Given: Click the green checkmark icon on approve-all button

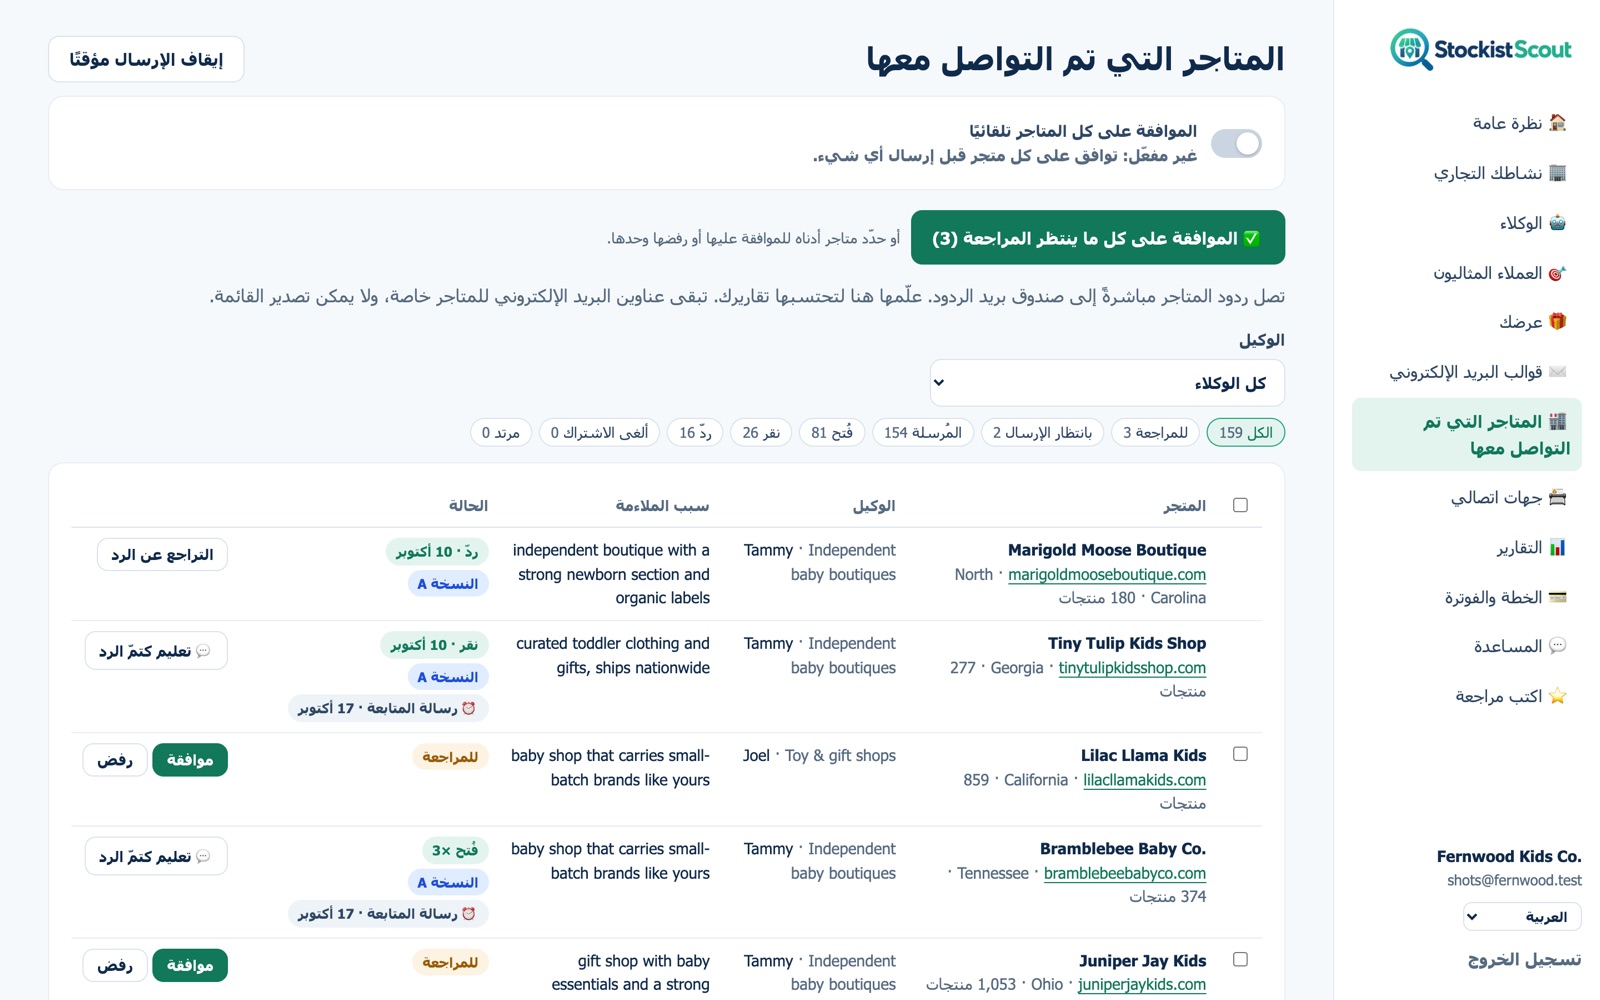Looking at the screenshot, I should (x=1252, y=238).
